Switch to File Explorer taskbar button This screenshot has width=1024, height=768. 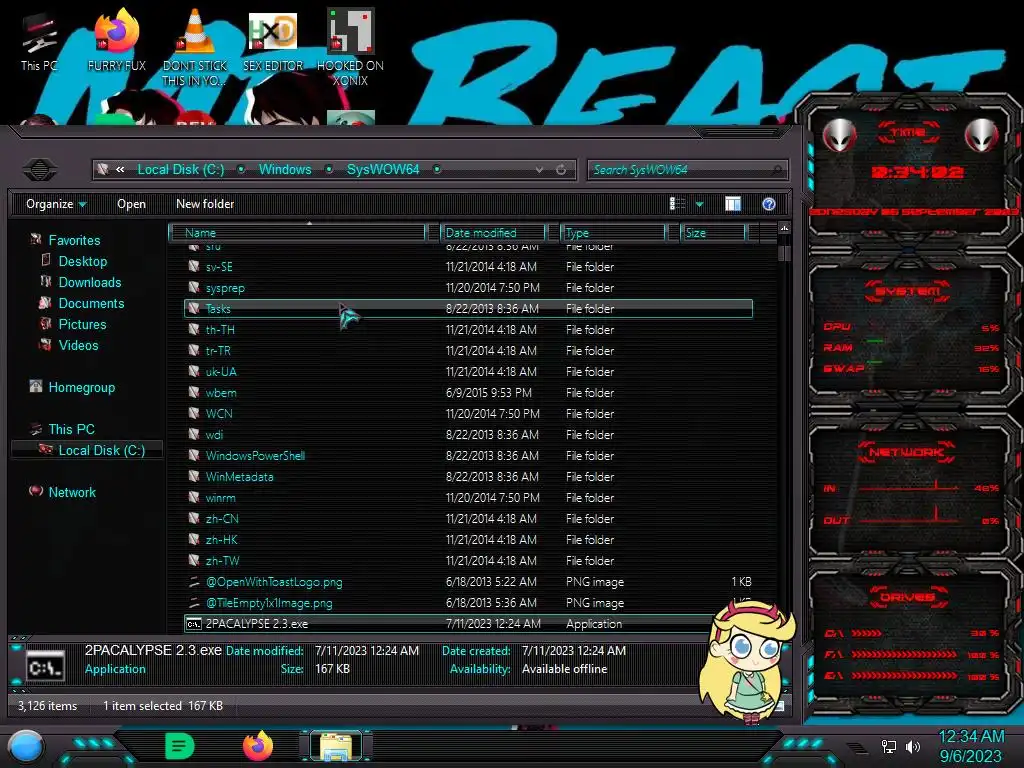336,746
